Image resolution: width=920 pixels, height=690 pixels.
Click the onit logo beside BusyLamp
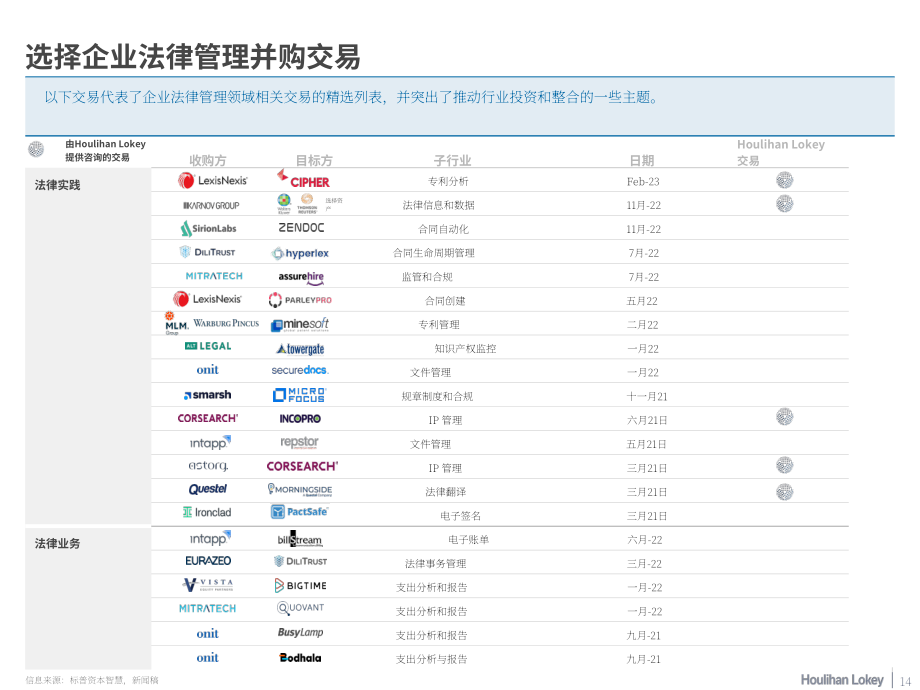pyautogui.click(x=207, y=634)
